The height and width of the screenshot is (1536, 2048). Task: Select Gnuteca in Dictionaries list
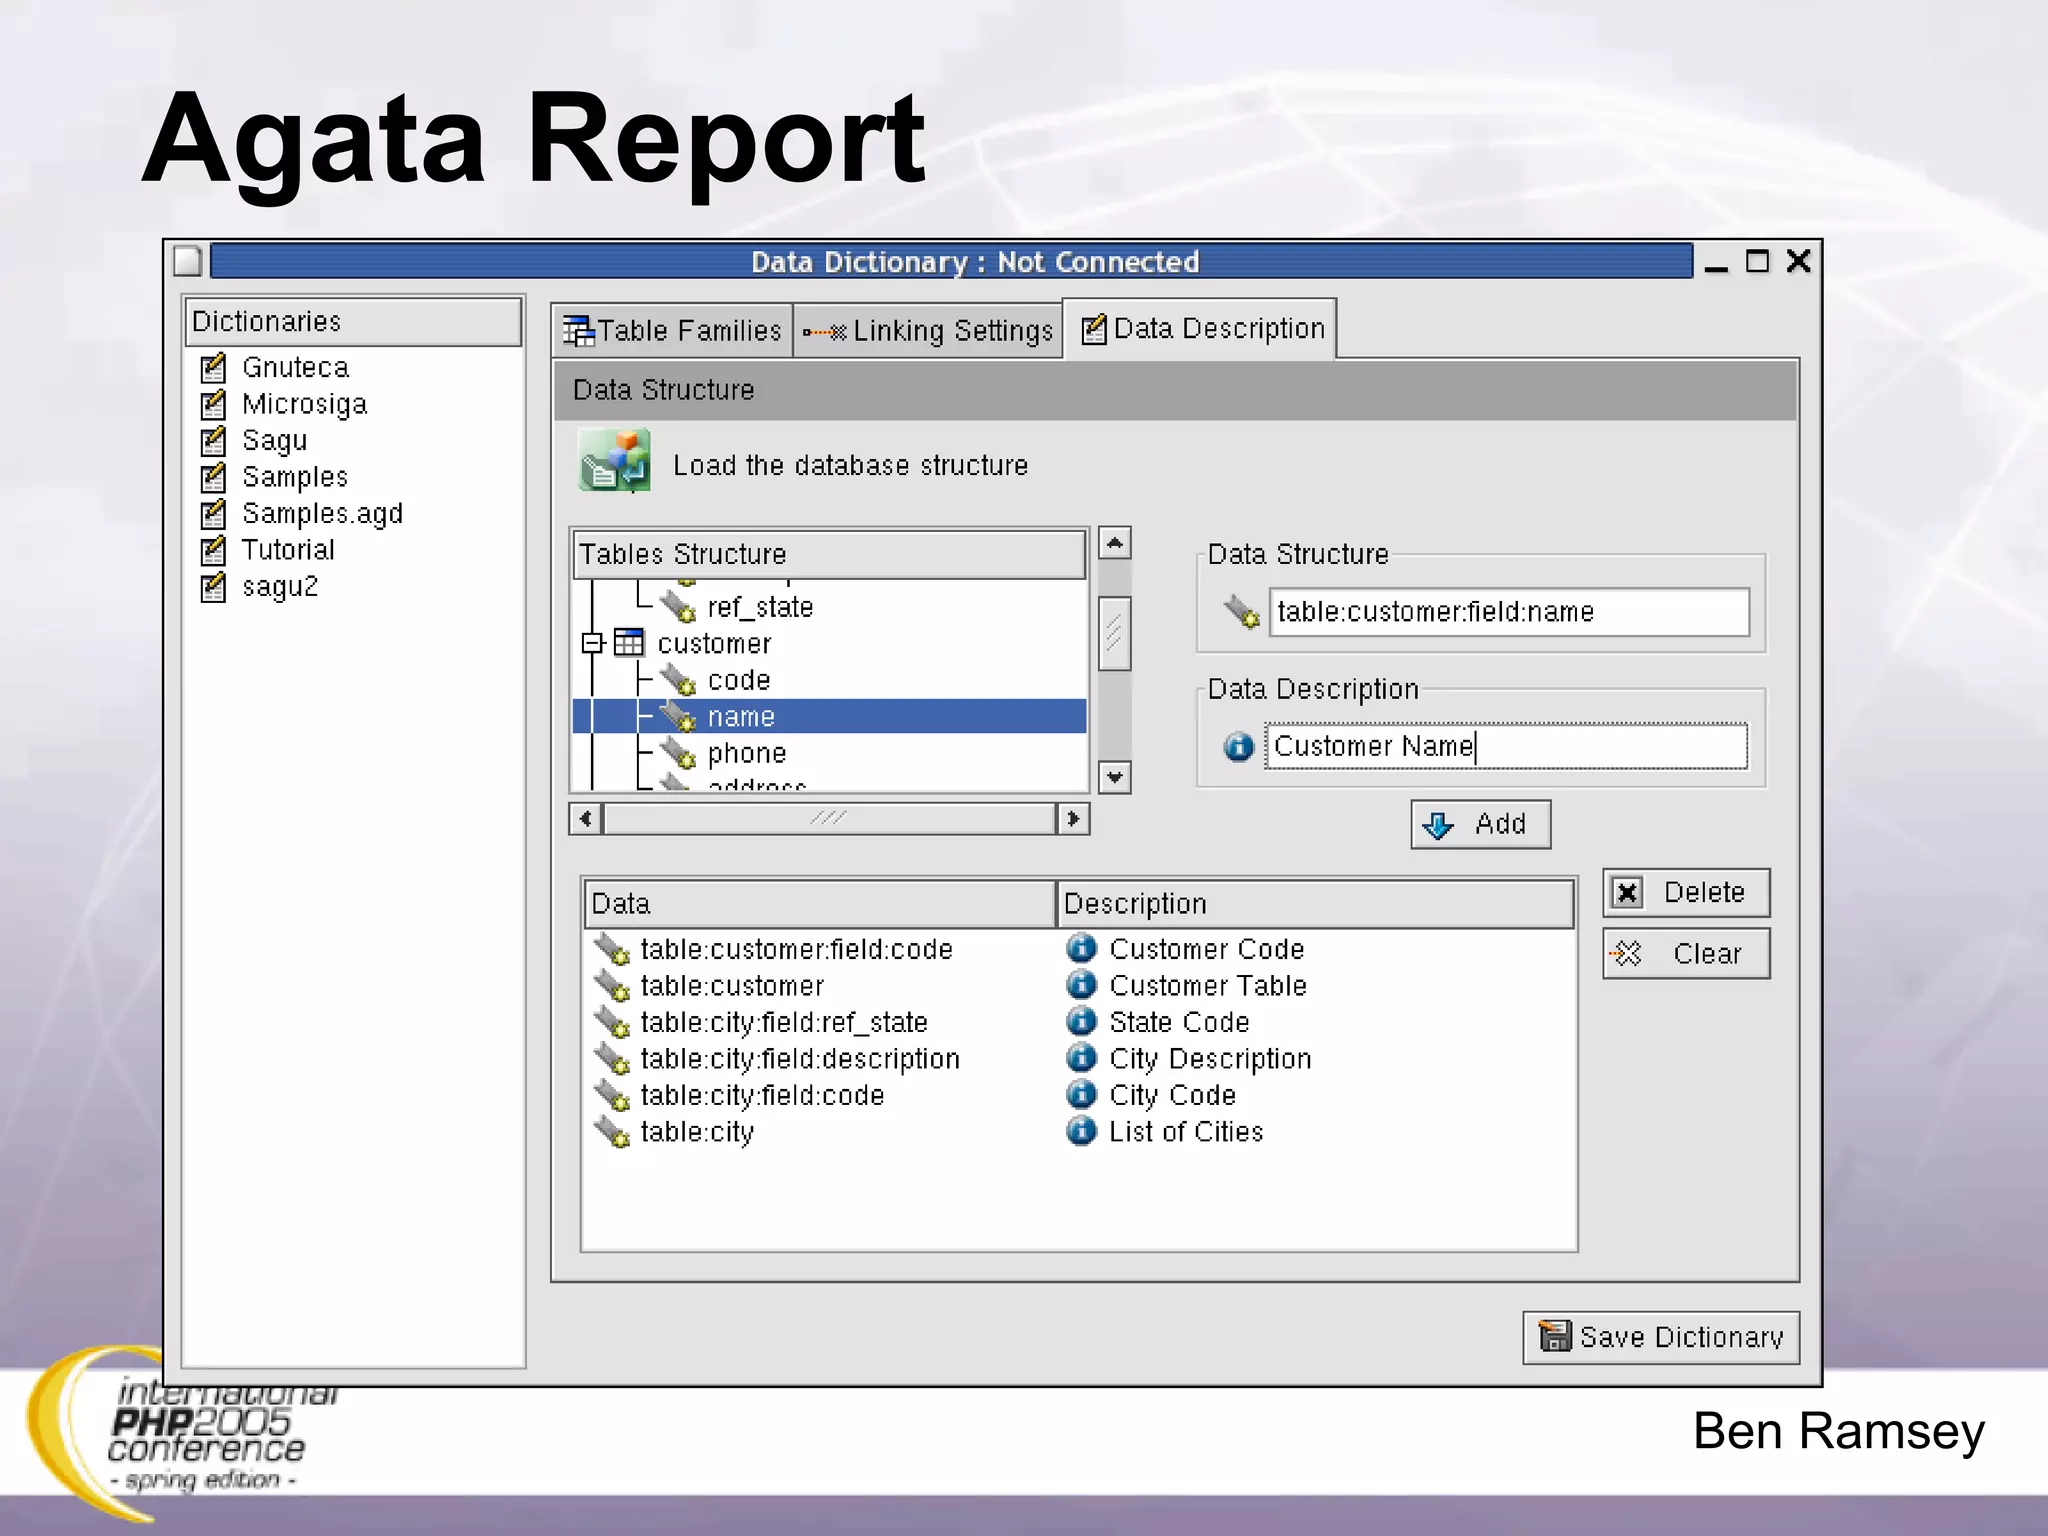(295, 367)
